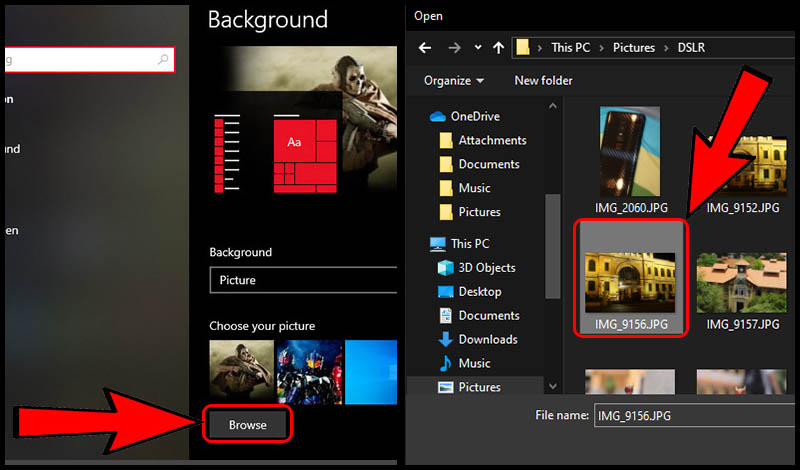The image size is (800, 470).
Task: Select OneDrive in the navigation tree
Action: pyautogui.click(x=474, y=116)
